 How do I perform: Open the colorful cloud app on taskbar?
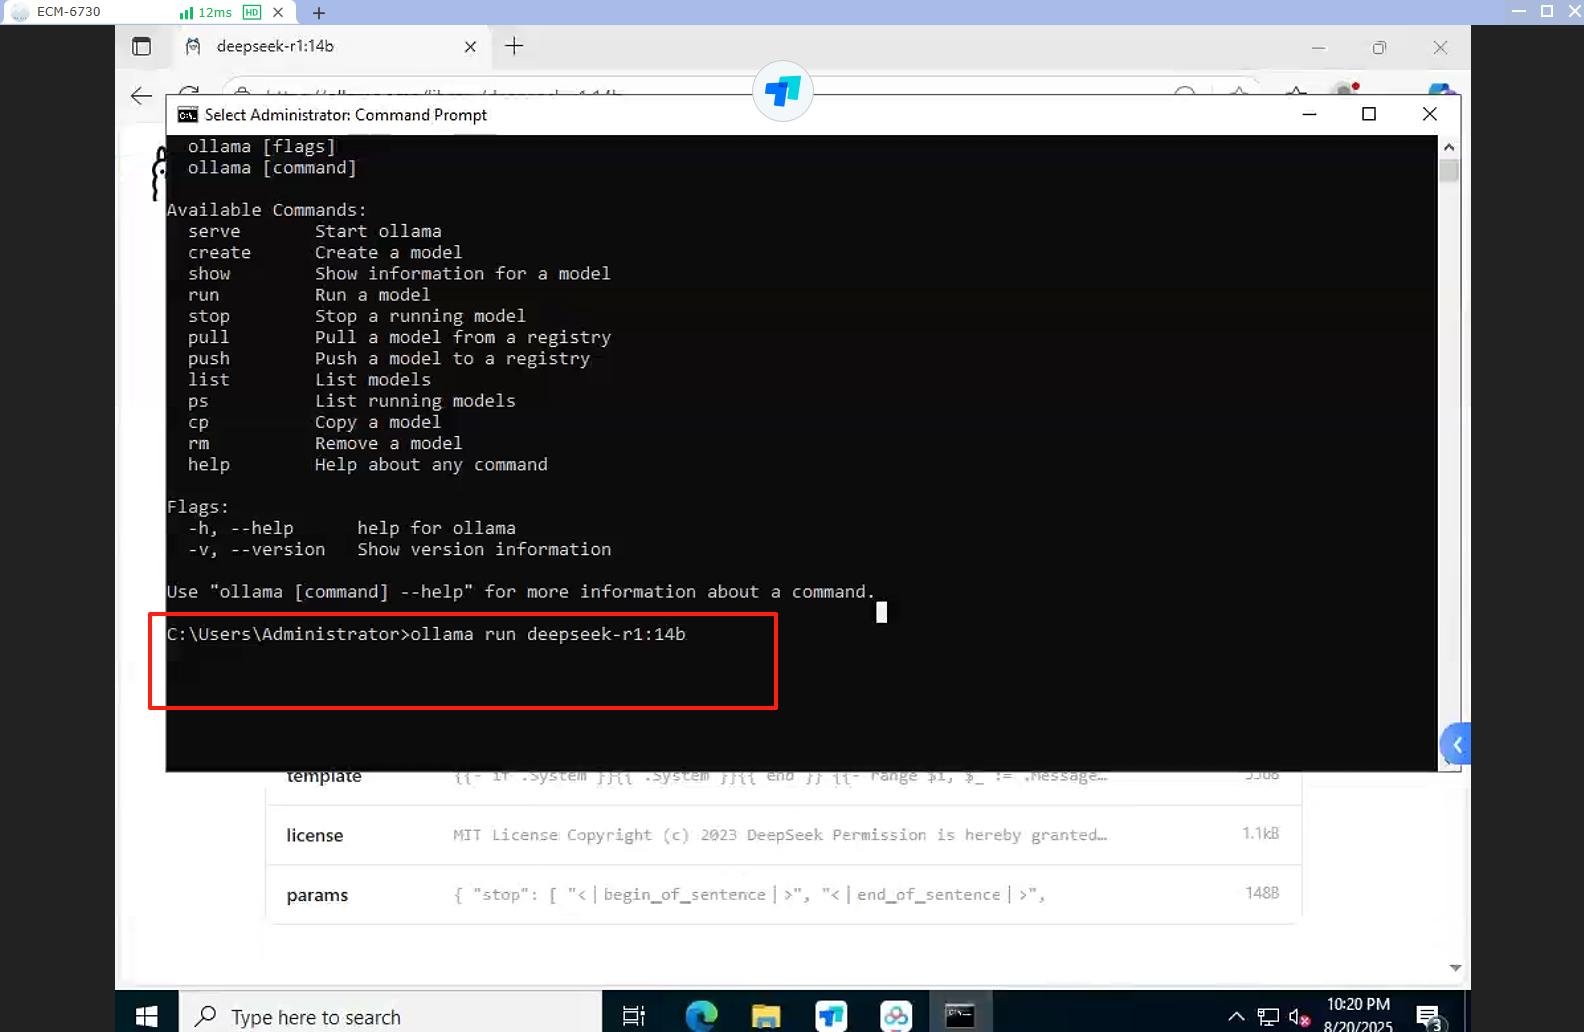(x=896, y=1016)
